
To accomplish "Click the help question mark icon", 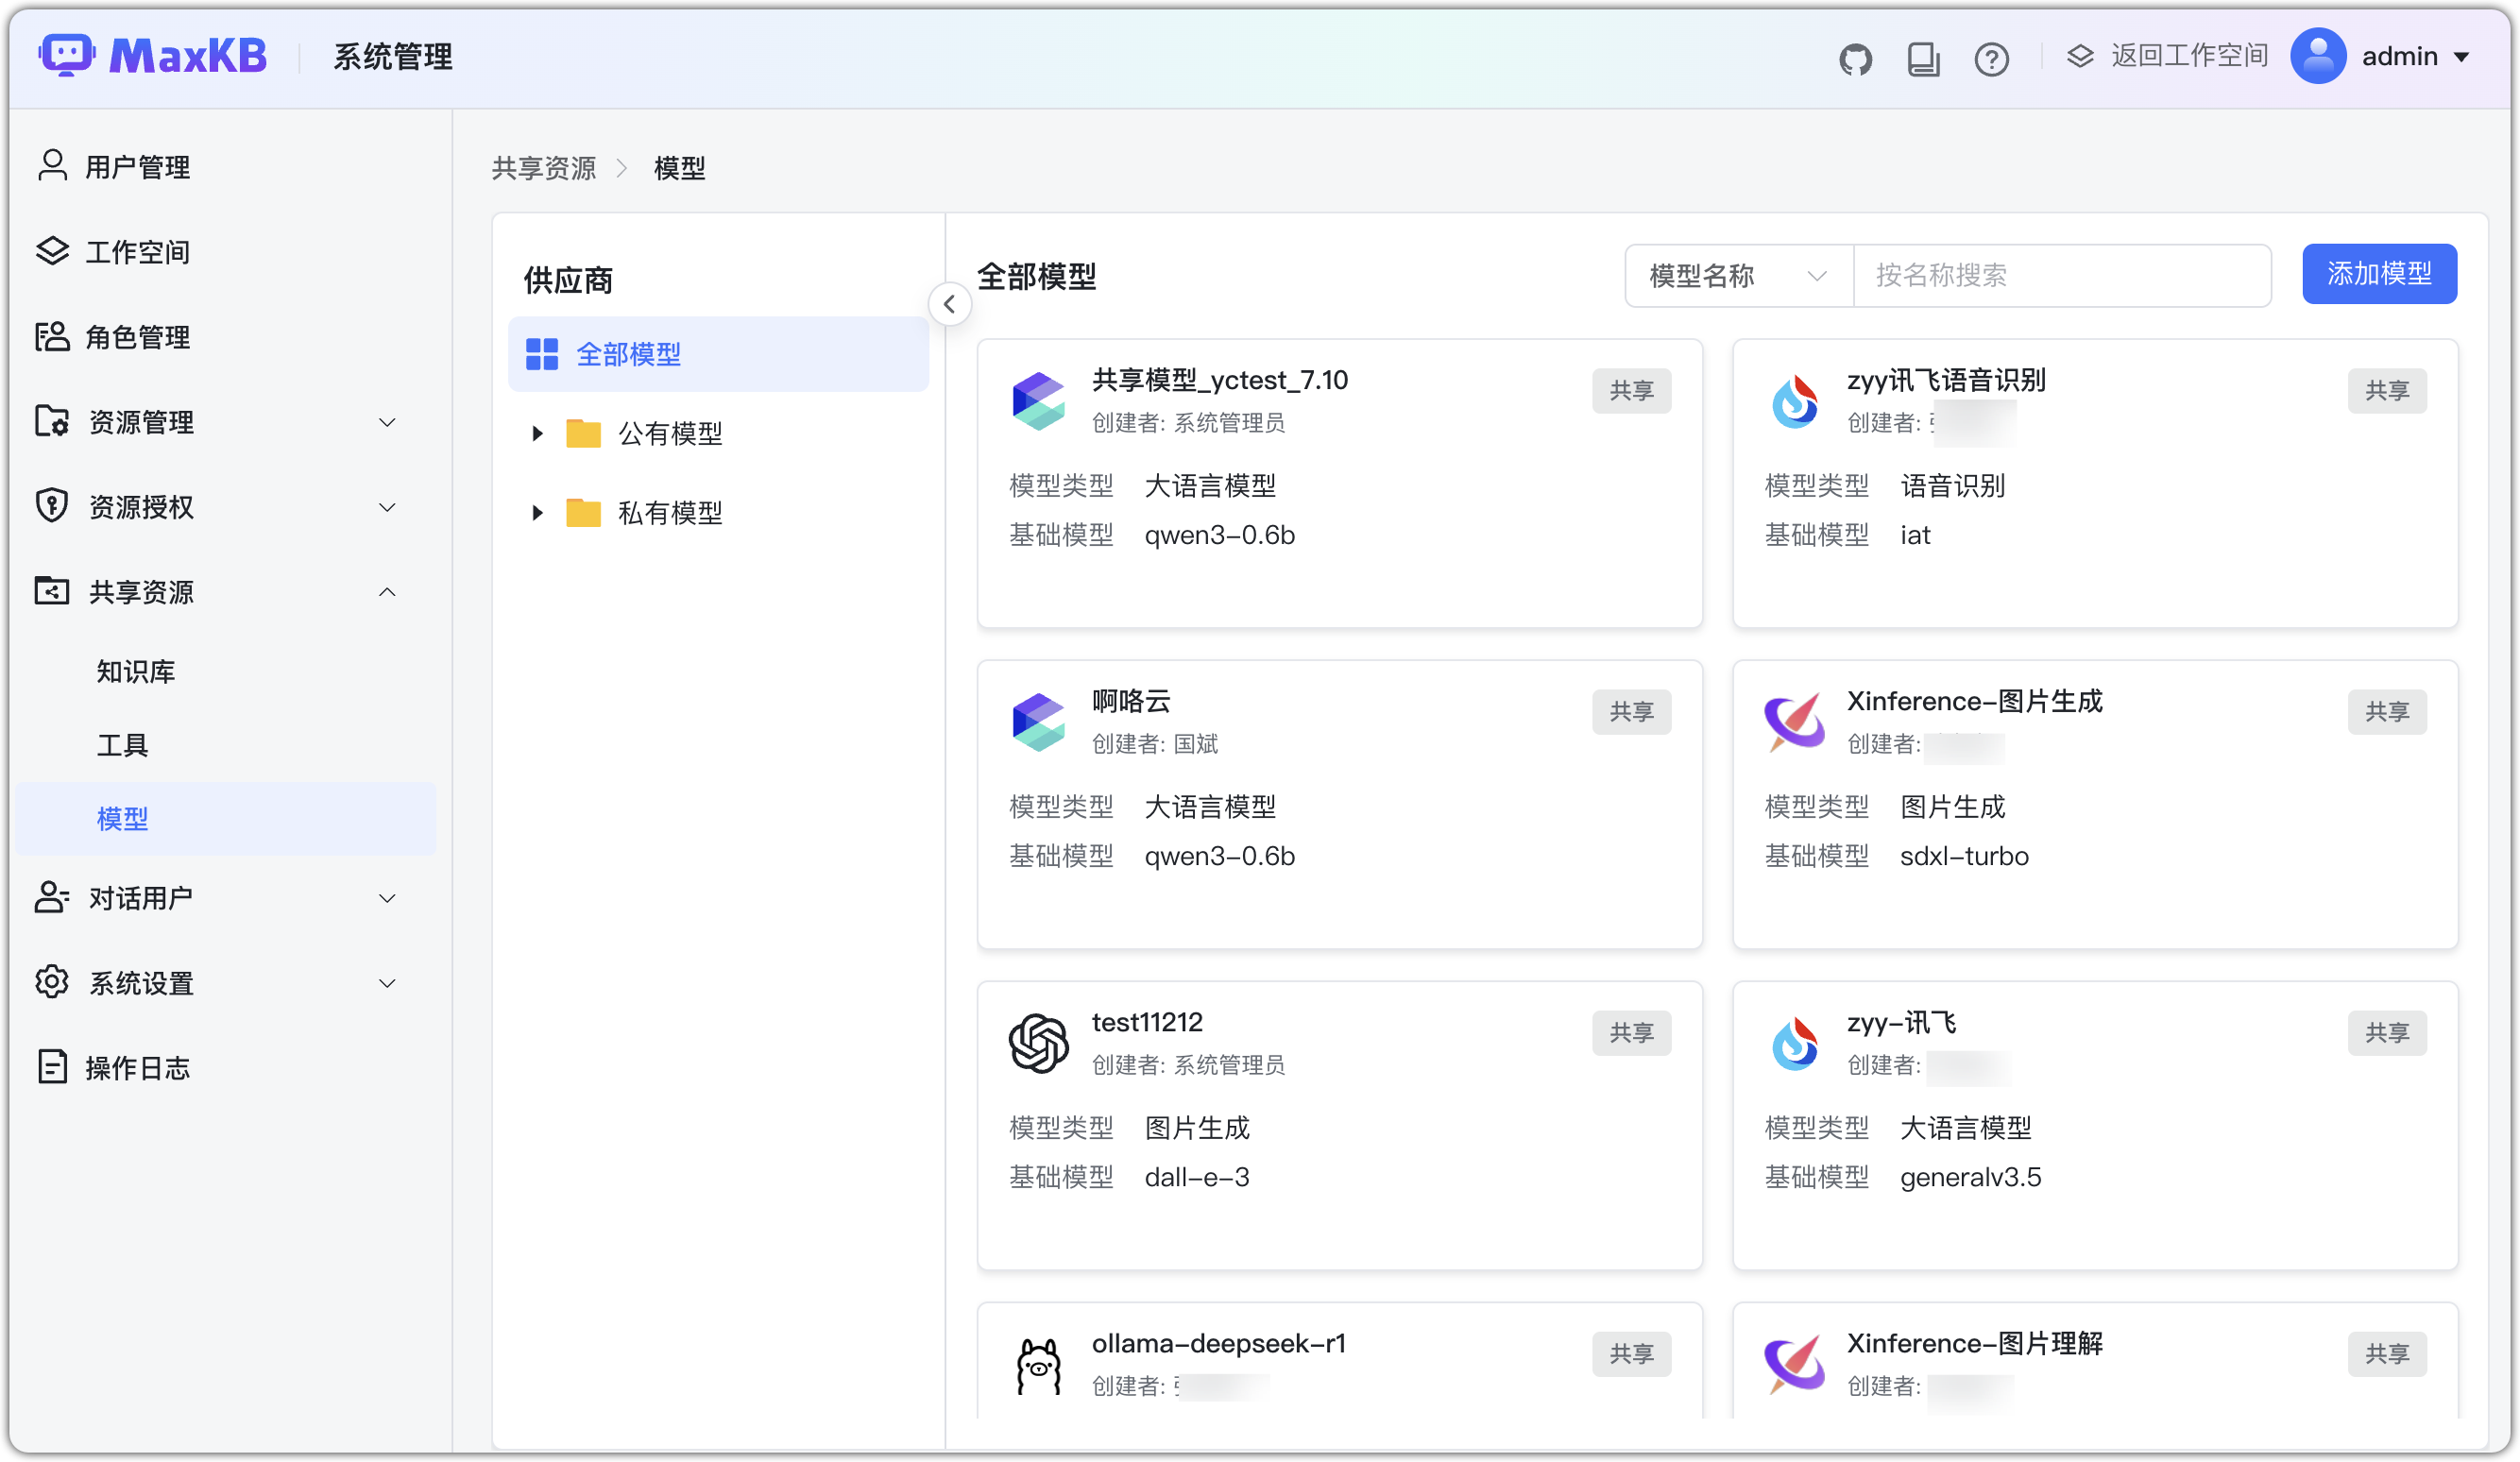I will pos(1991,59).
